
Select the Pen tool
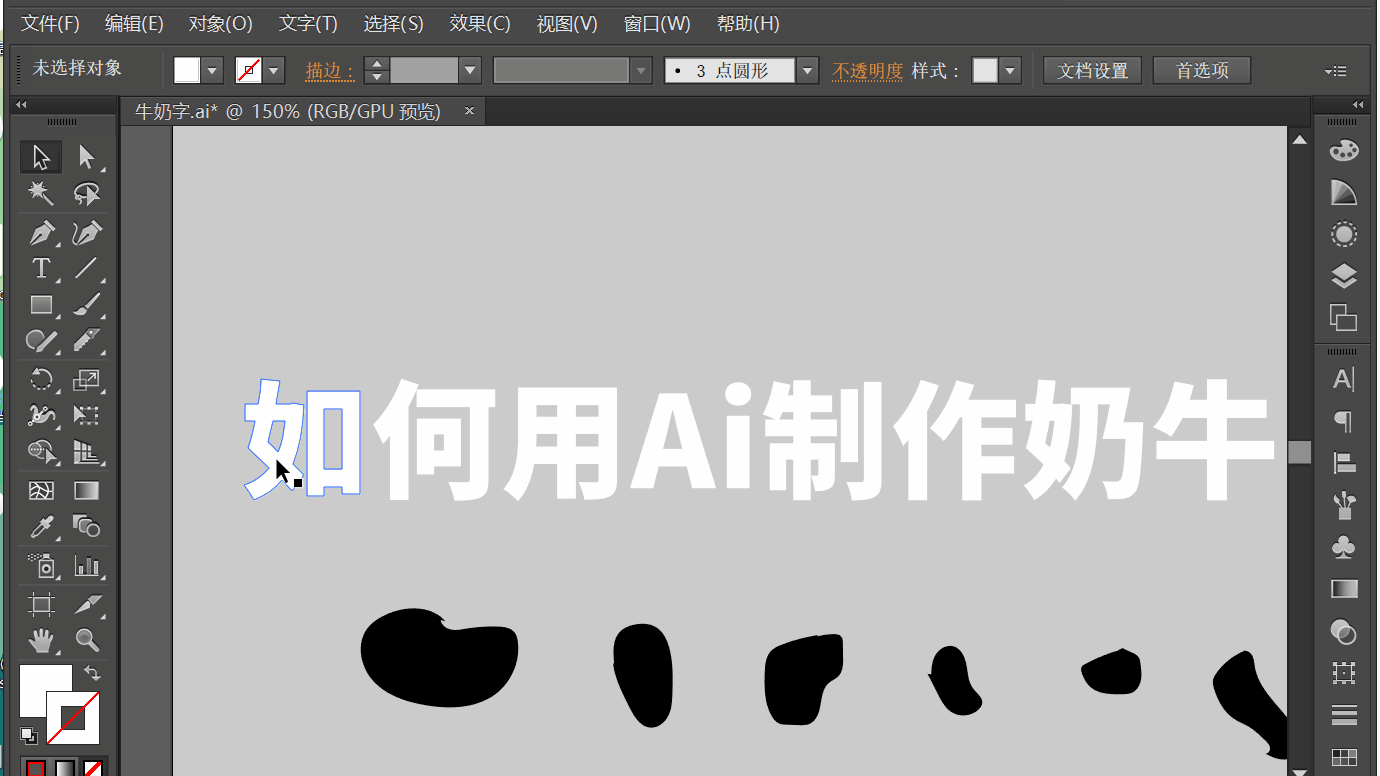tap(41, 233)
